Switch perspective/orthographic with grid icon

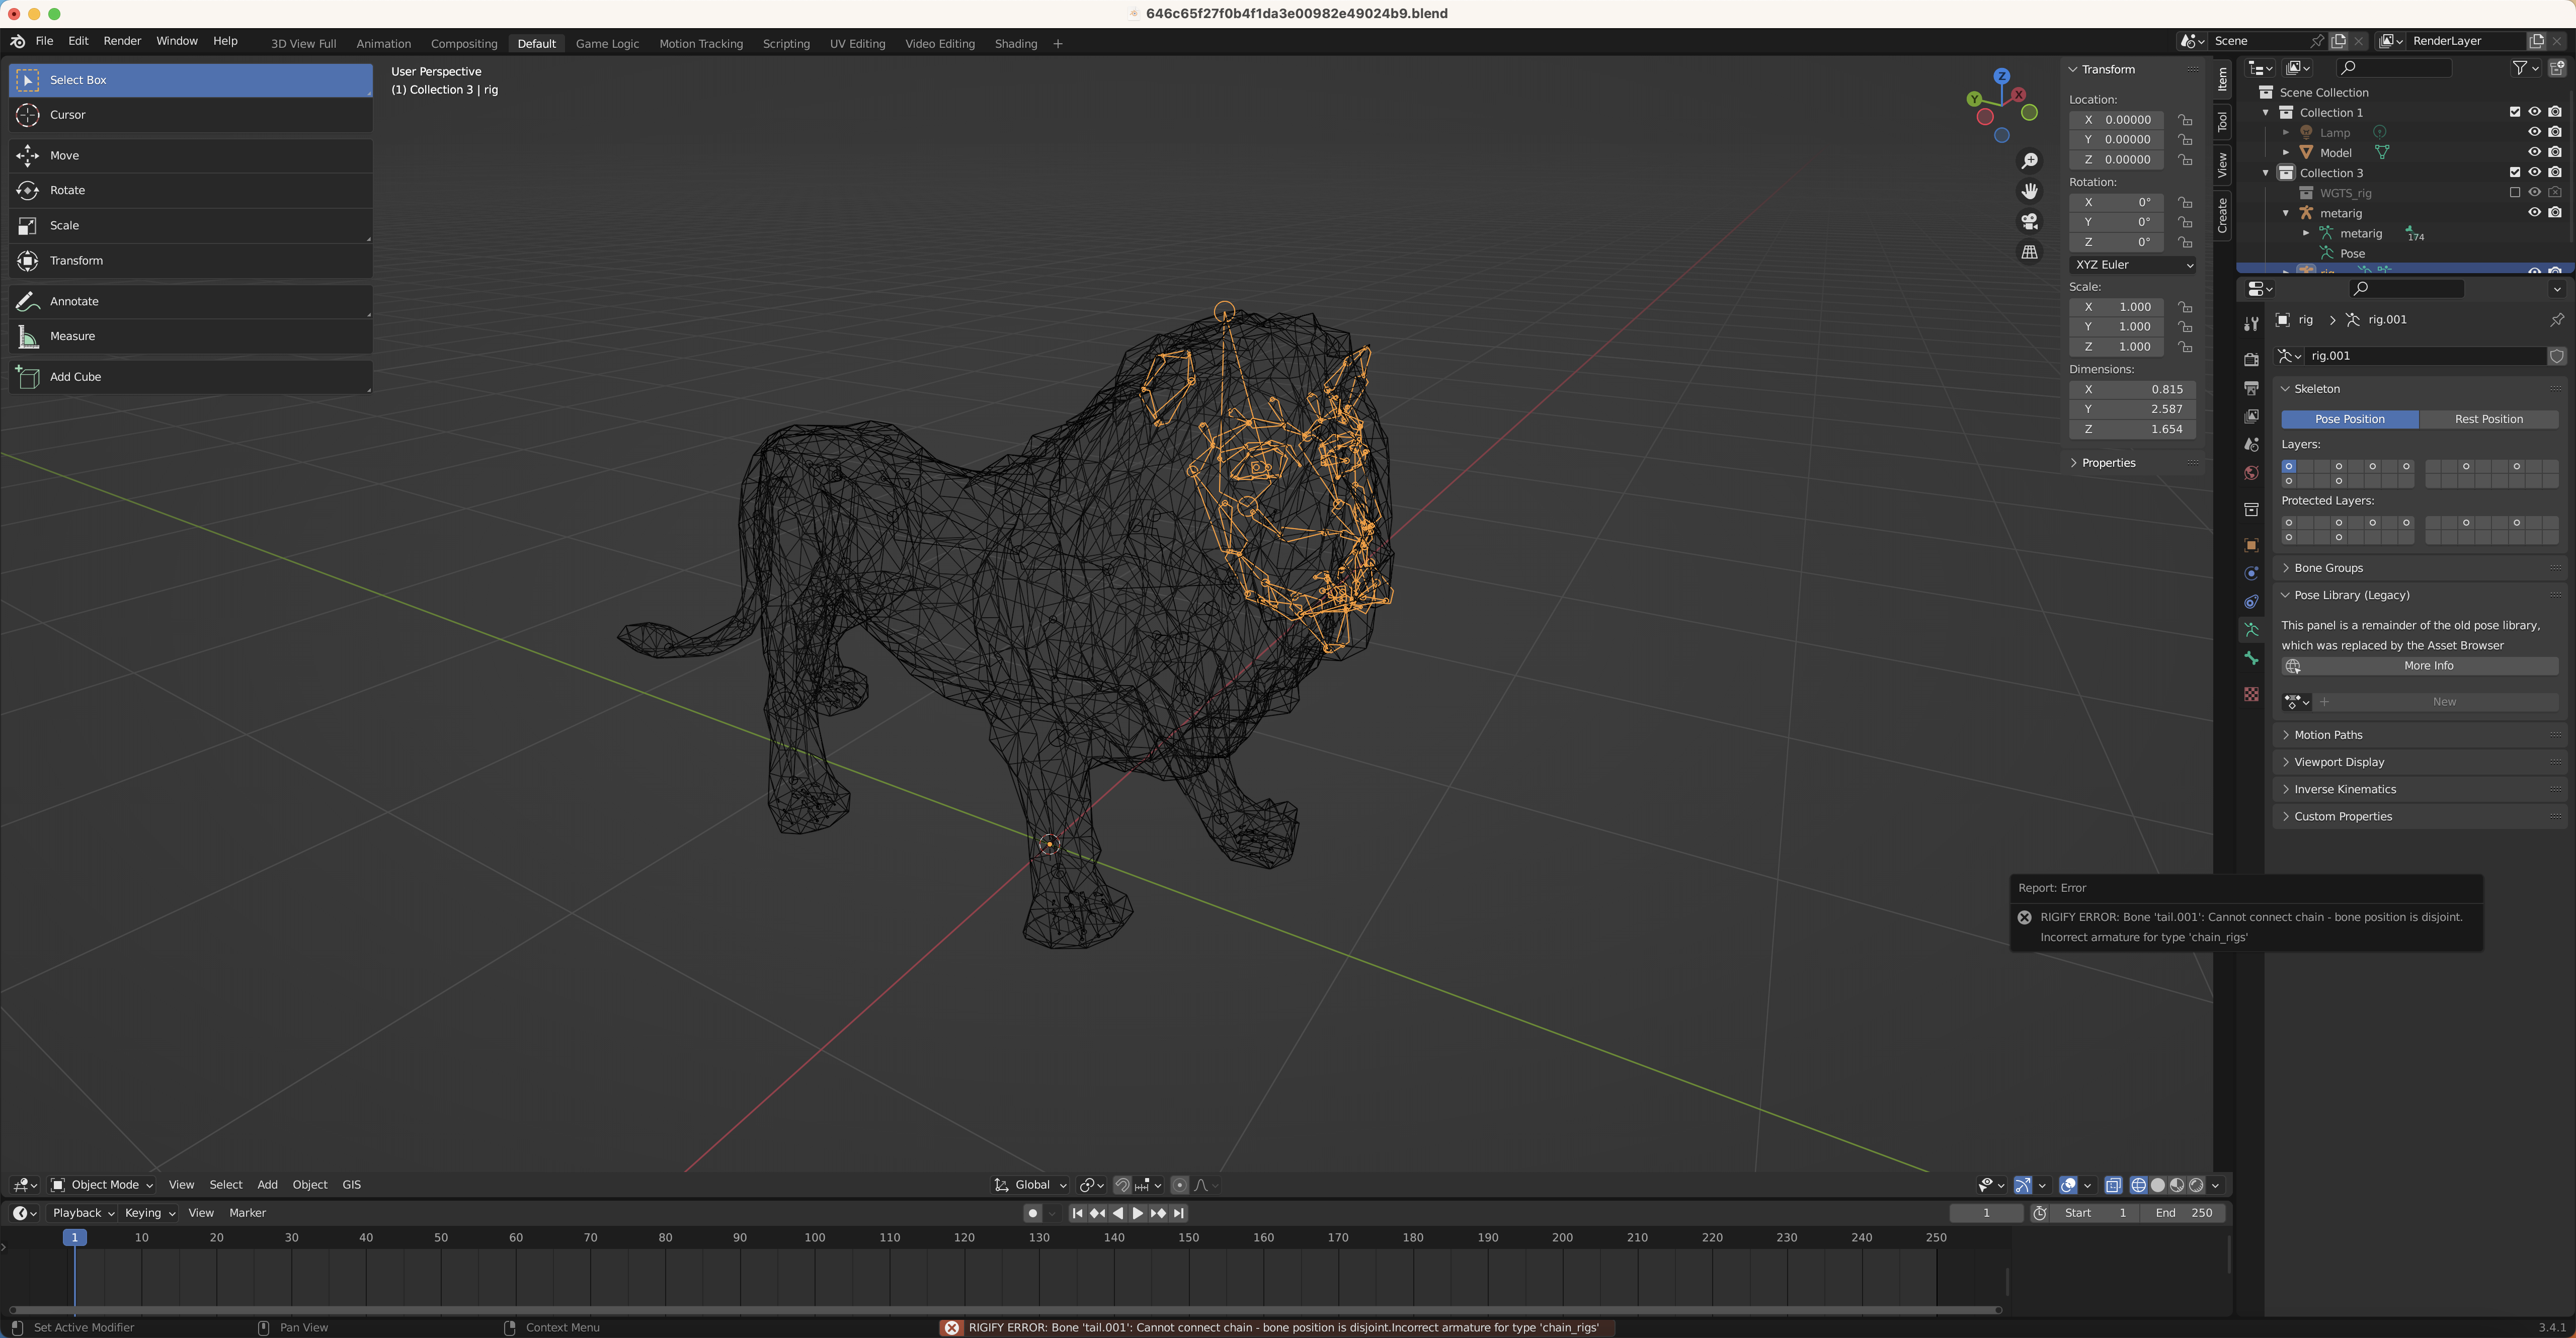(x=2029, y=252)
